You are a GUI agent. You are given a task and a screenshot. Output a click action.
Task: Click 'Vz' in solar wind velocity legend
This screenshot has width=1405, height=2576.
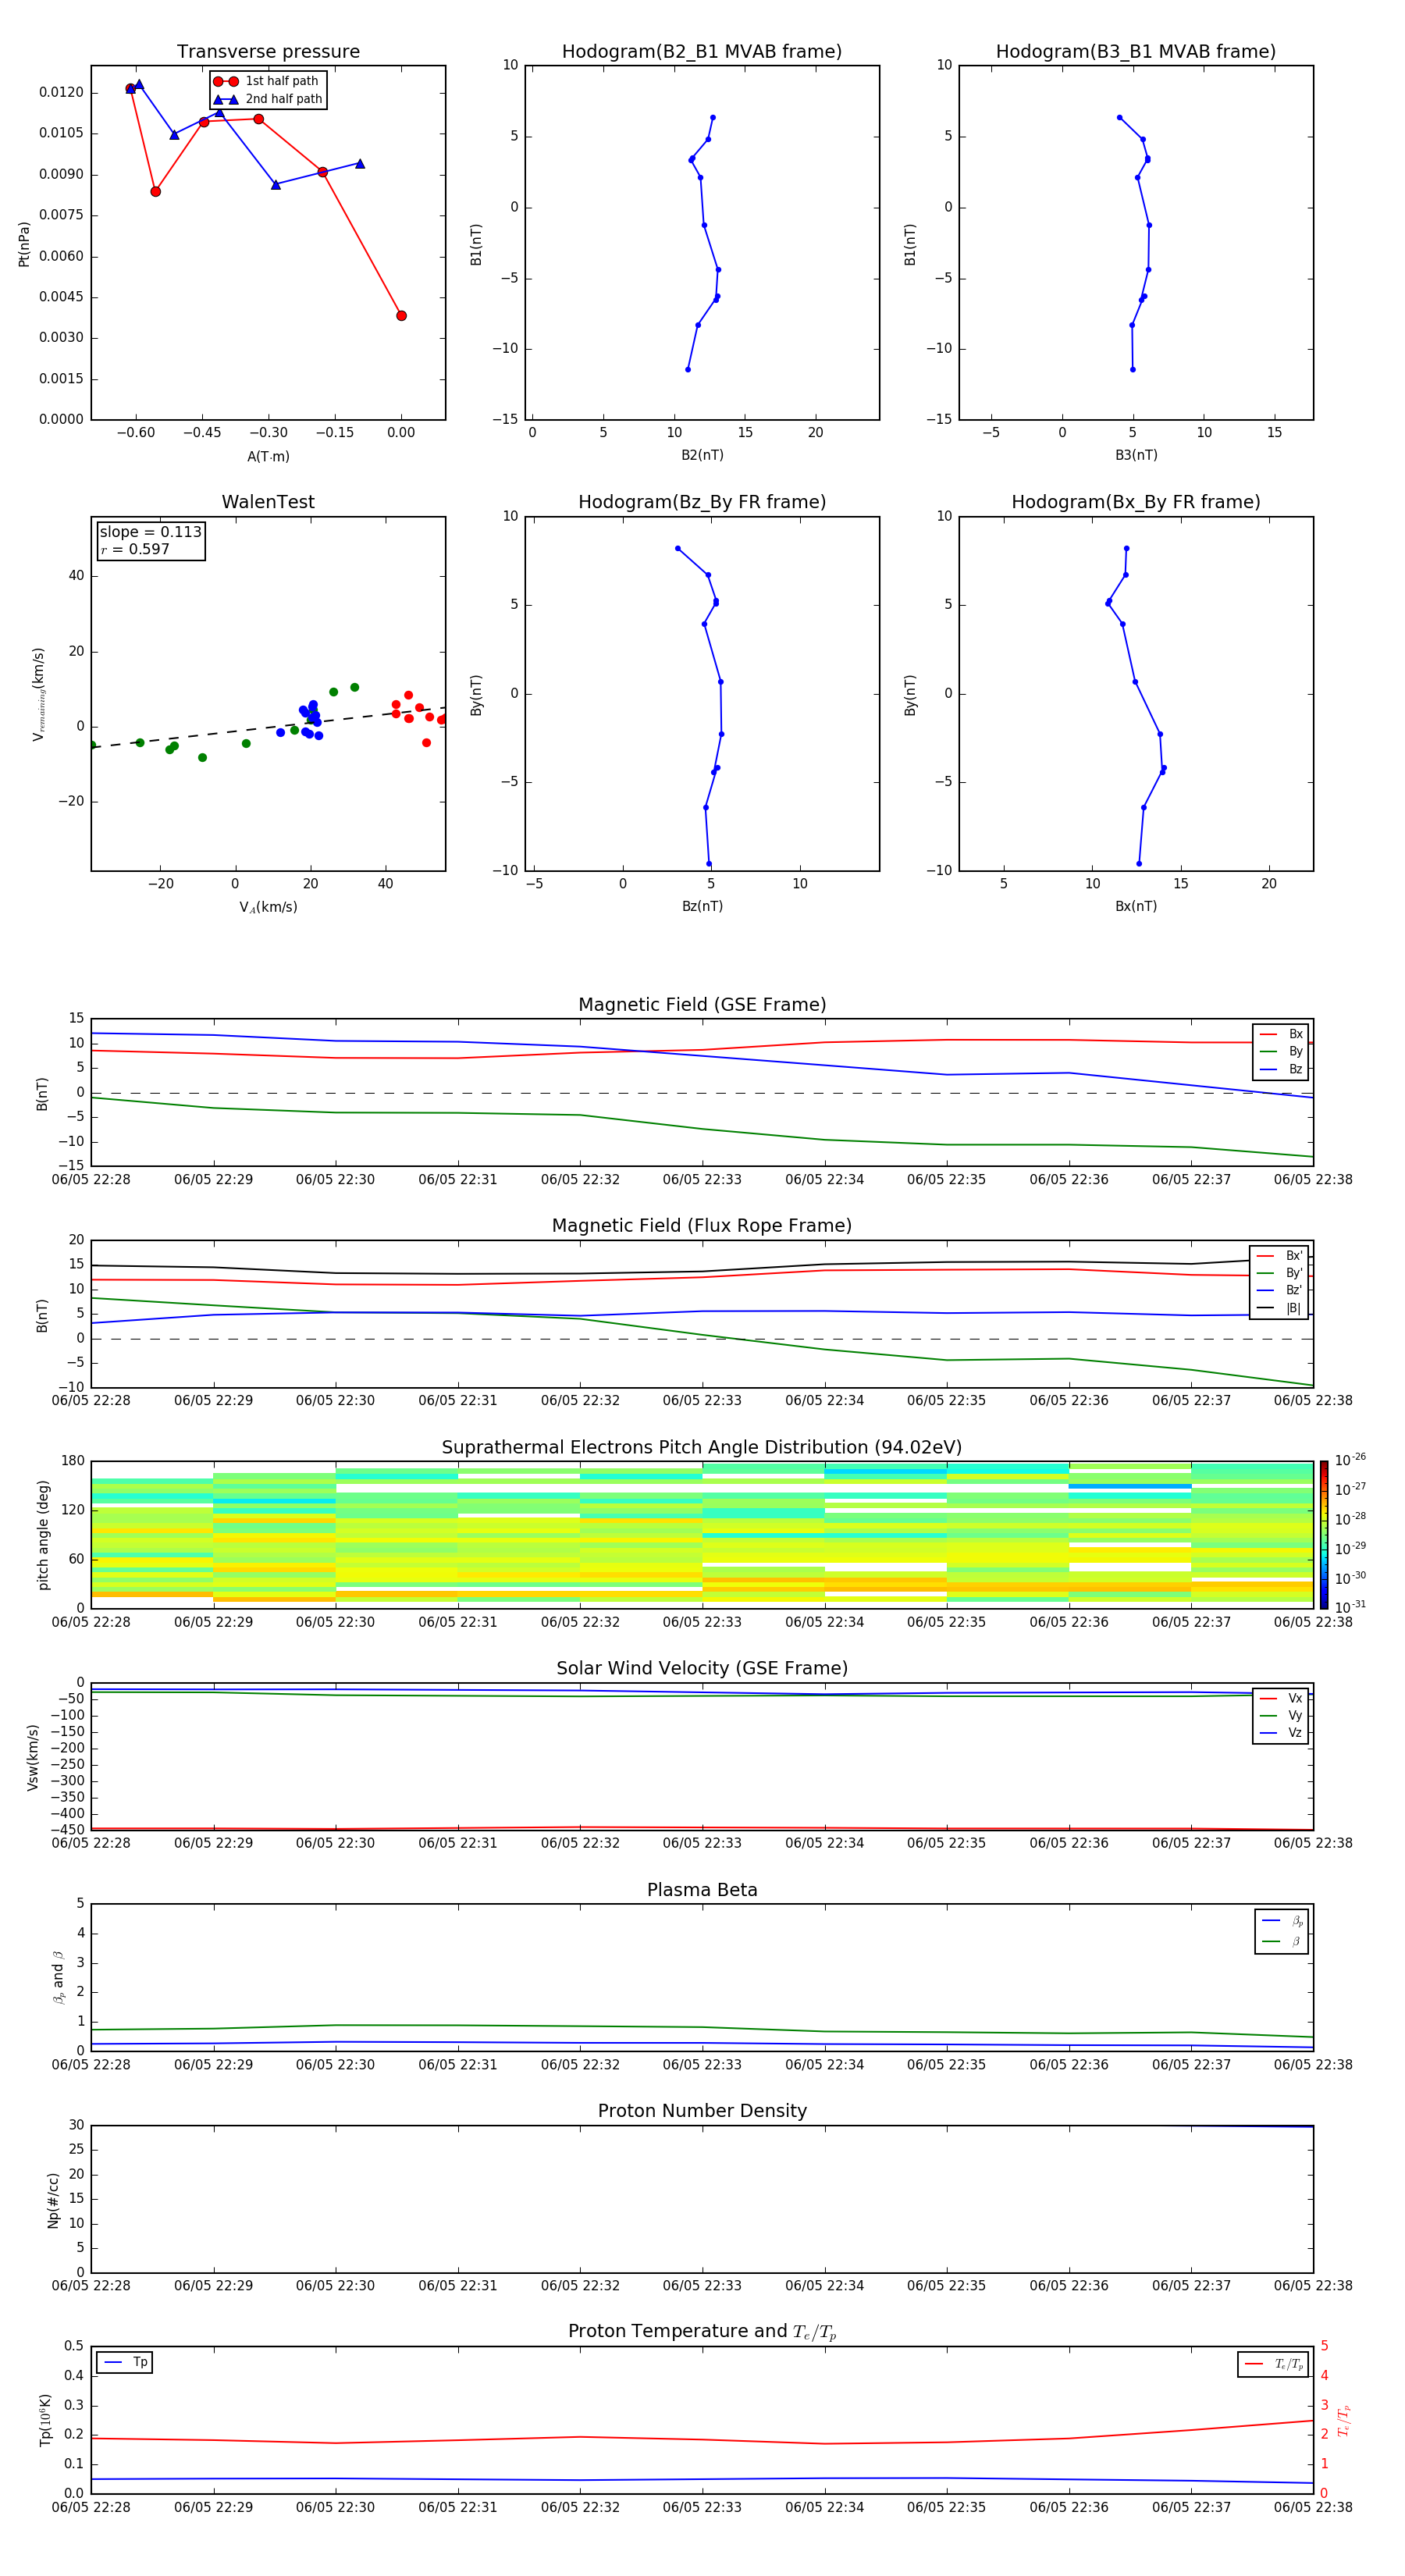coord(1281,1733)
